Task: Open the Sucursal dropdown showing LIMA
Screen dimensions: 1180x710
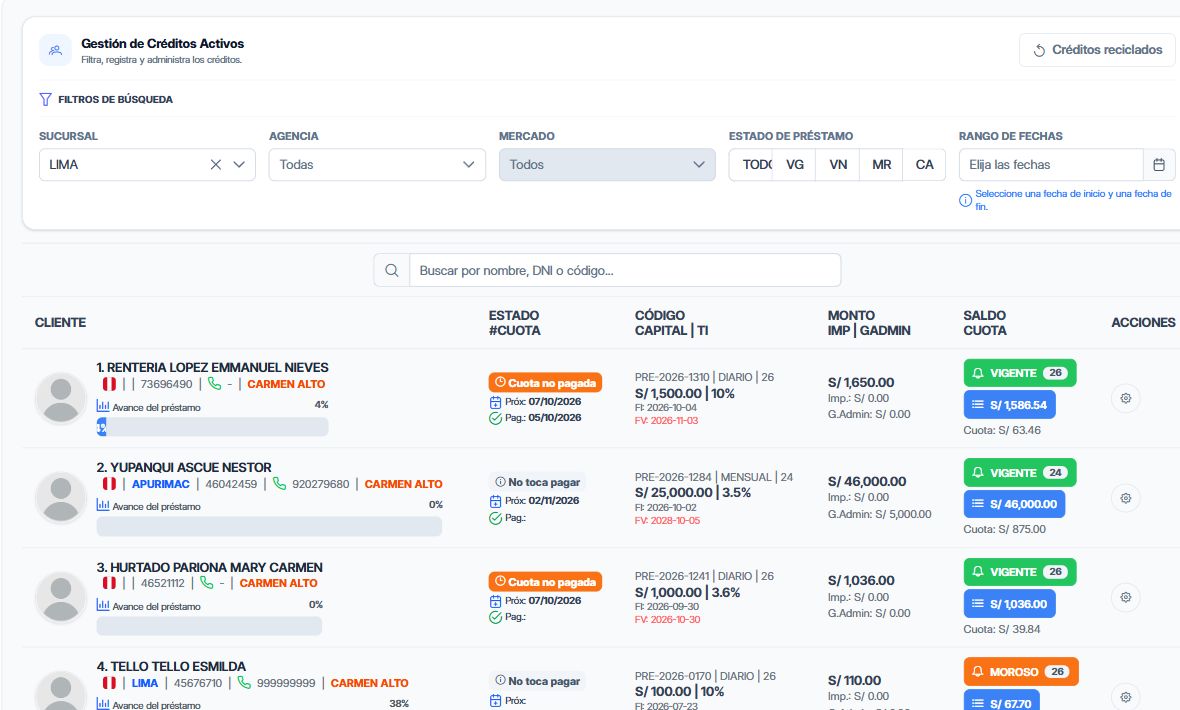Action: click(148, 165)
